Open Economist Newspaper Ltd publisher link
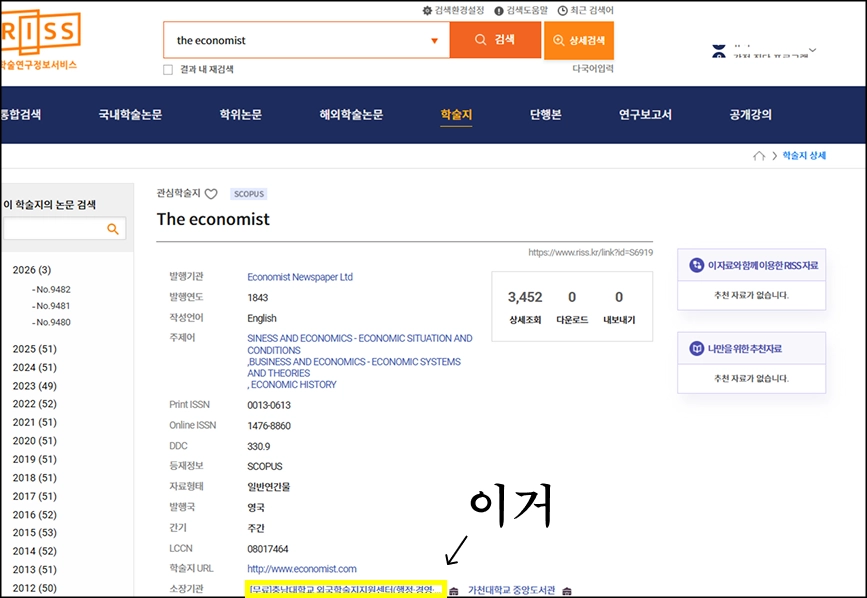Viewport: 867px width, 598px height. pyautogui.click(x=300, y=277)
